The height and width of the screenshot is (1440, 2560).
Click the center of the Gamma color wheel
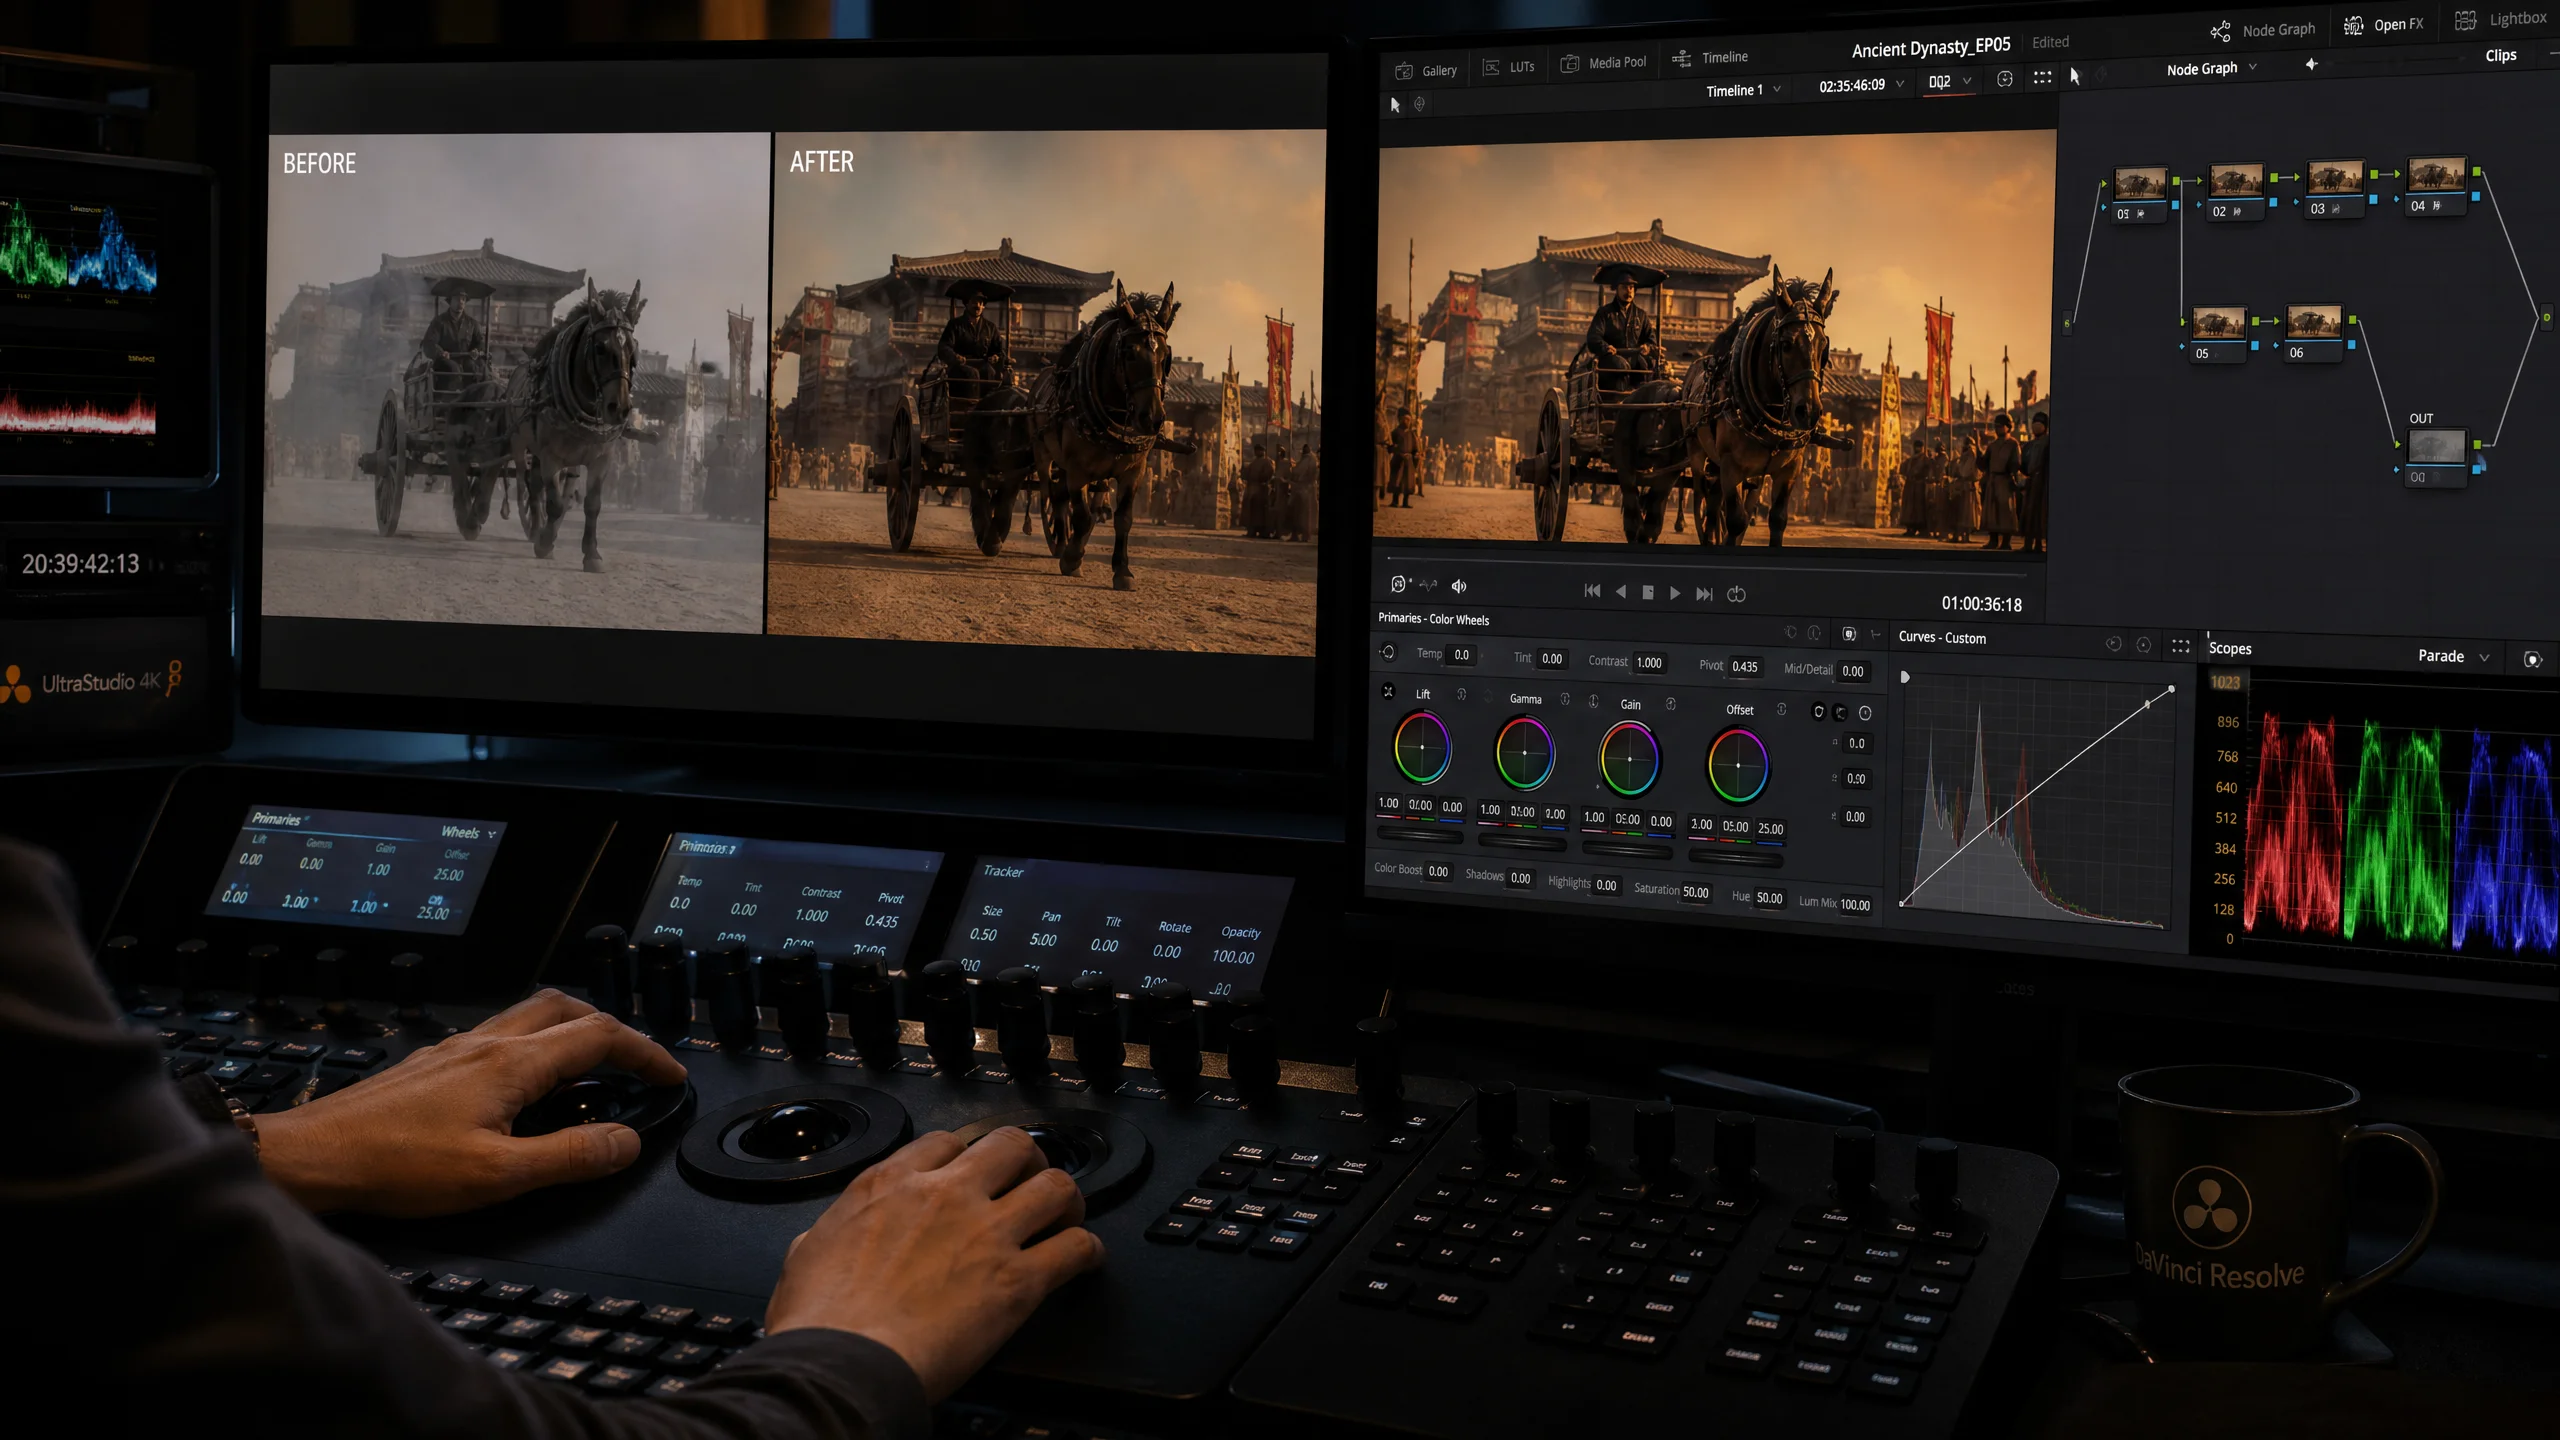coord(1524,752)
